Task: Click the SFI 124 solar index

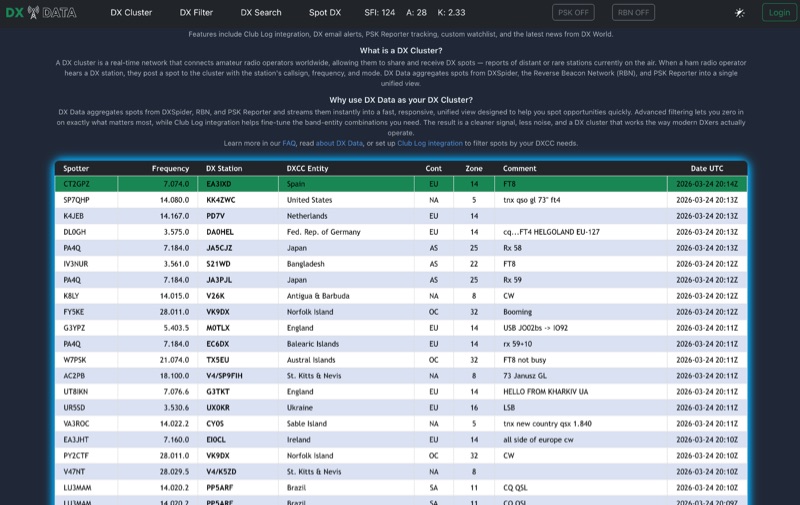Action: tap(379, 13)
